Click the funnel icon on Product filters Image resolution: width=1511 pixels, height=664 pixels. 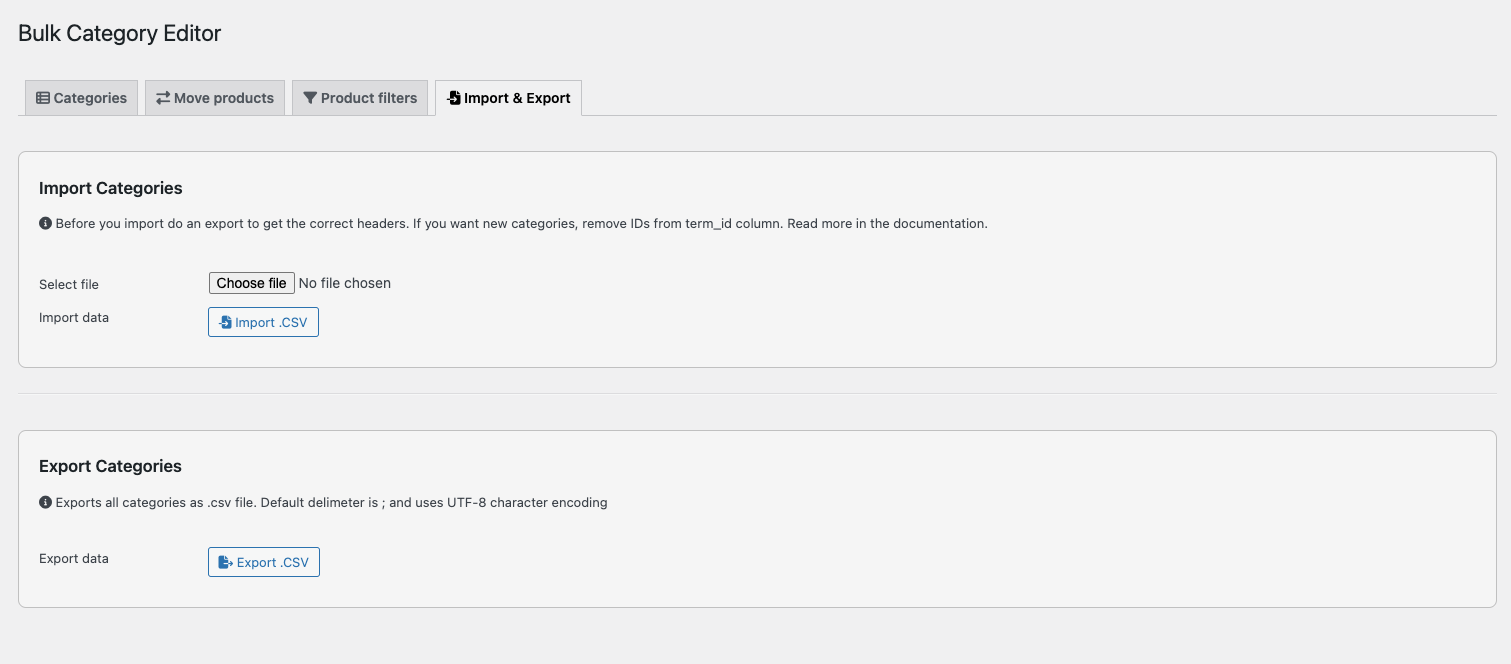click(x=310, y=98)
